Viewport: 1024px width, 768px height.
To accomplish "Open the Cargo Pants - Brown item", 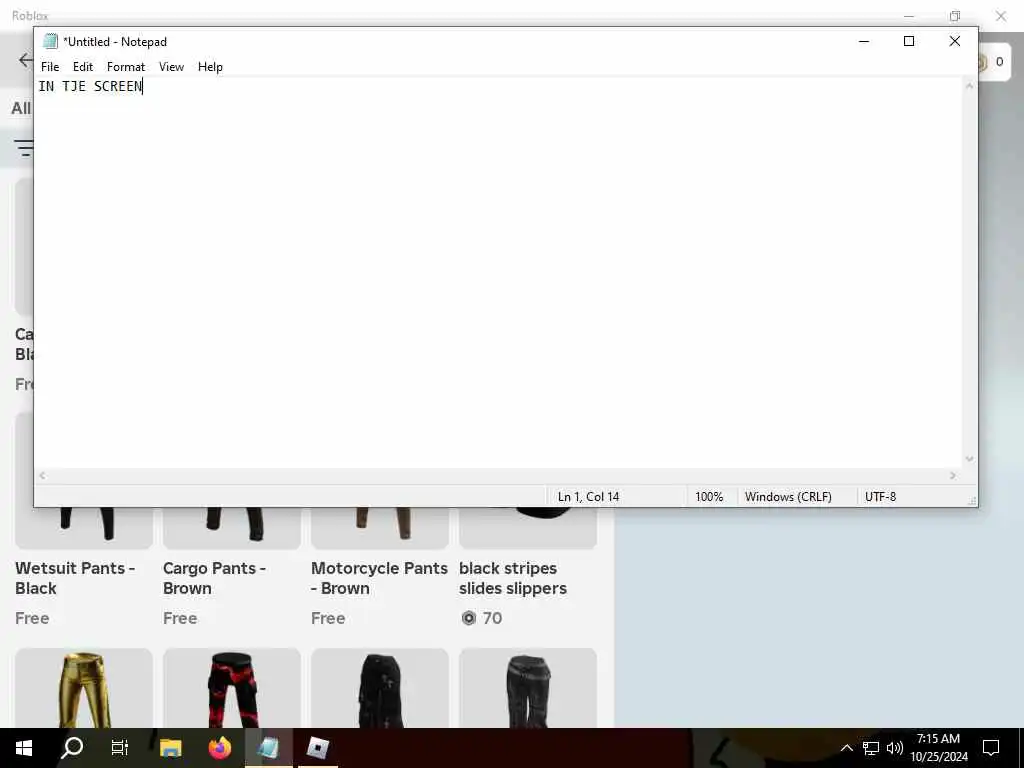I will click(214, 578).
